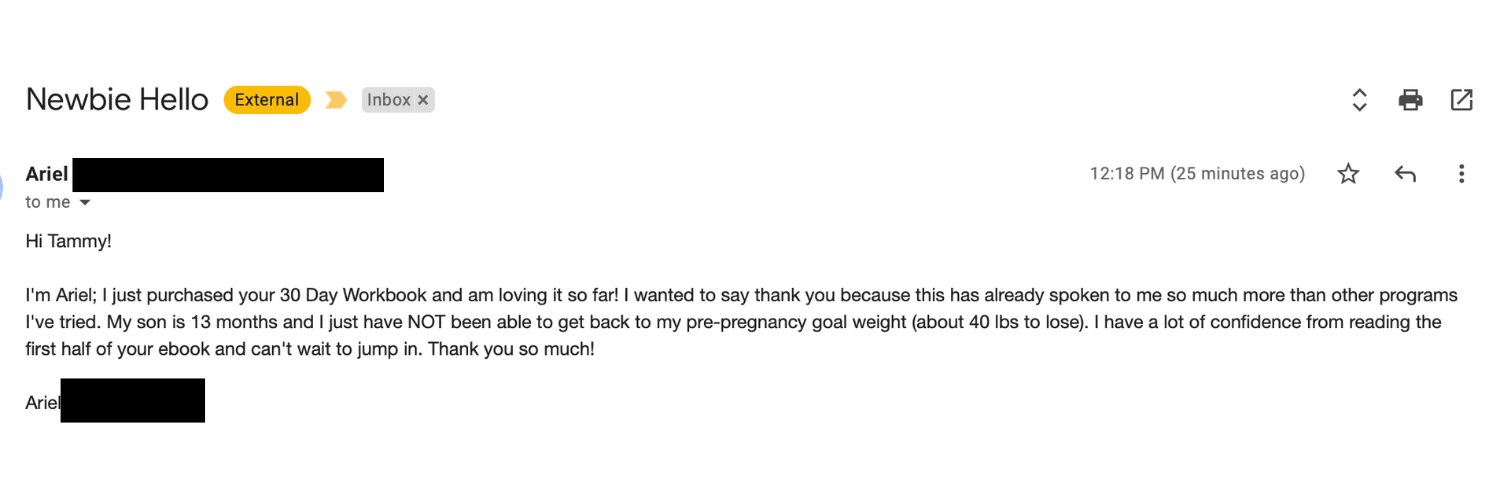
Task: Click the "Hi Tammy!" greeting line
Action: click(69, 241)
